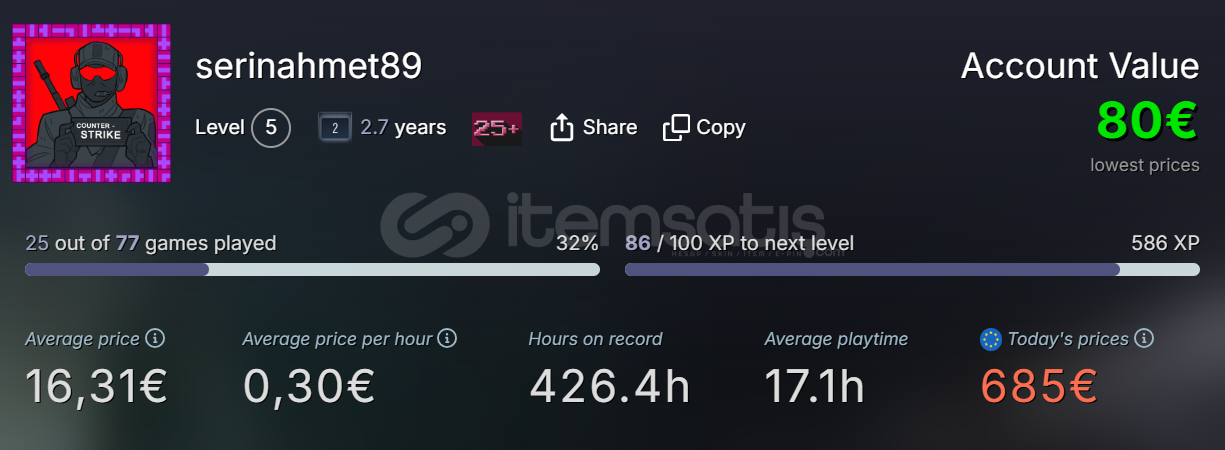
Task: Click the games played progress bar
Action: 312,269
